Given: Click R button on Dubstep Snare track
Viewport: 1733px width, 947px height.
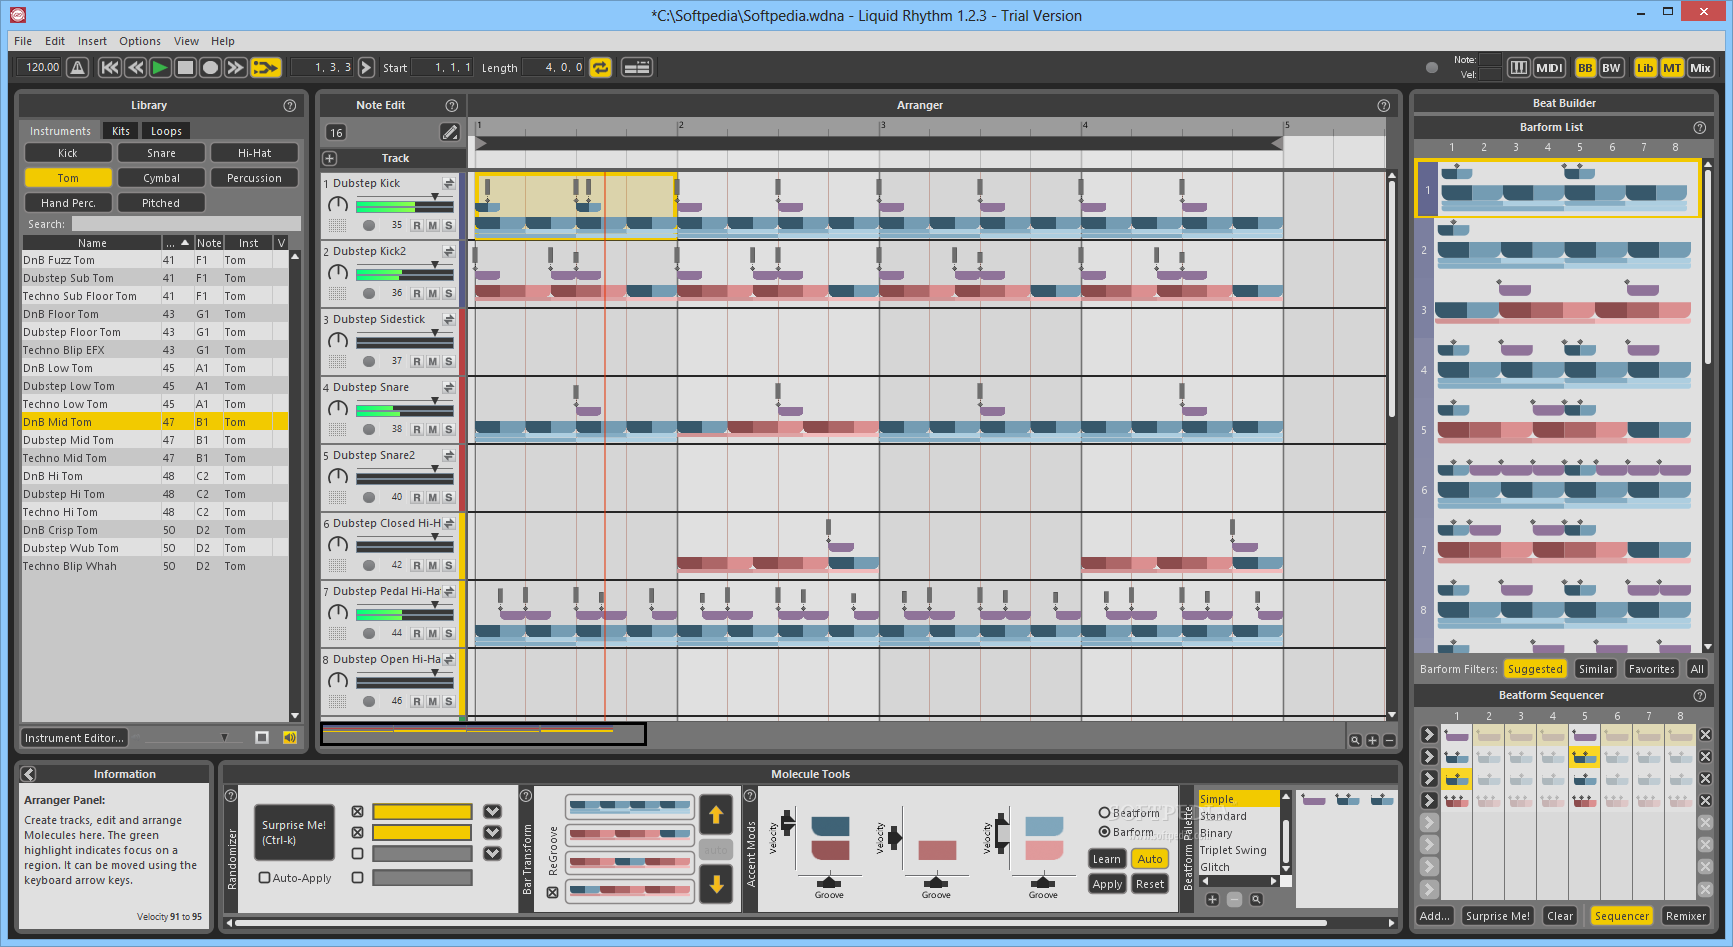Looking at the screenshot, I should coord(417,429).
